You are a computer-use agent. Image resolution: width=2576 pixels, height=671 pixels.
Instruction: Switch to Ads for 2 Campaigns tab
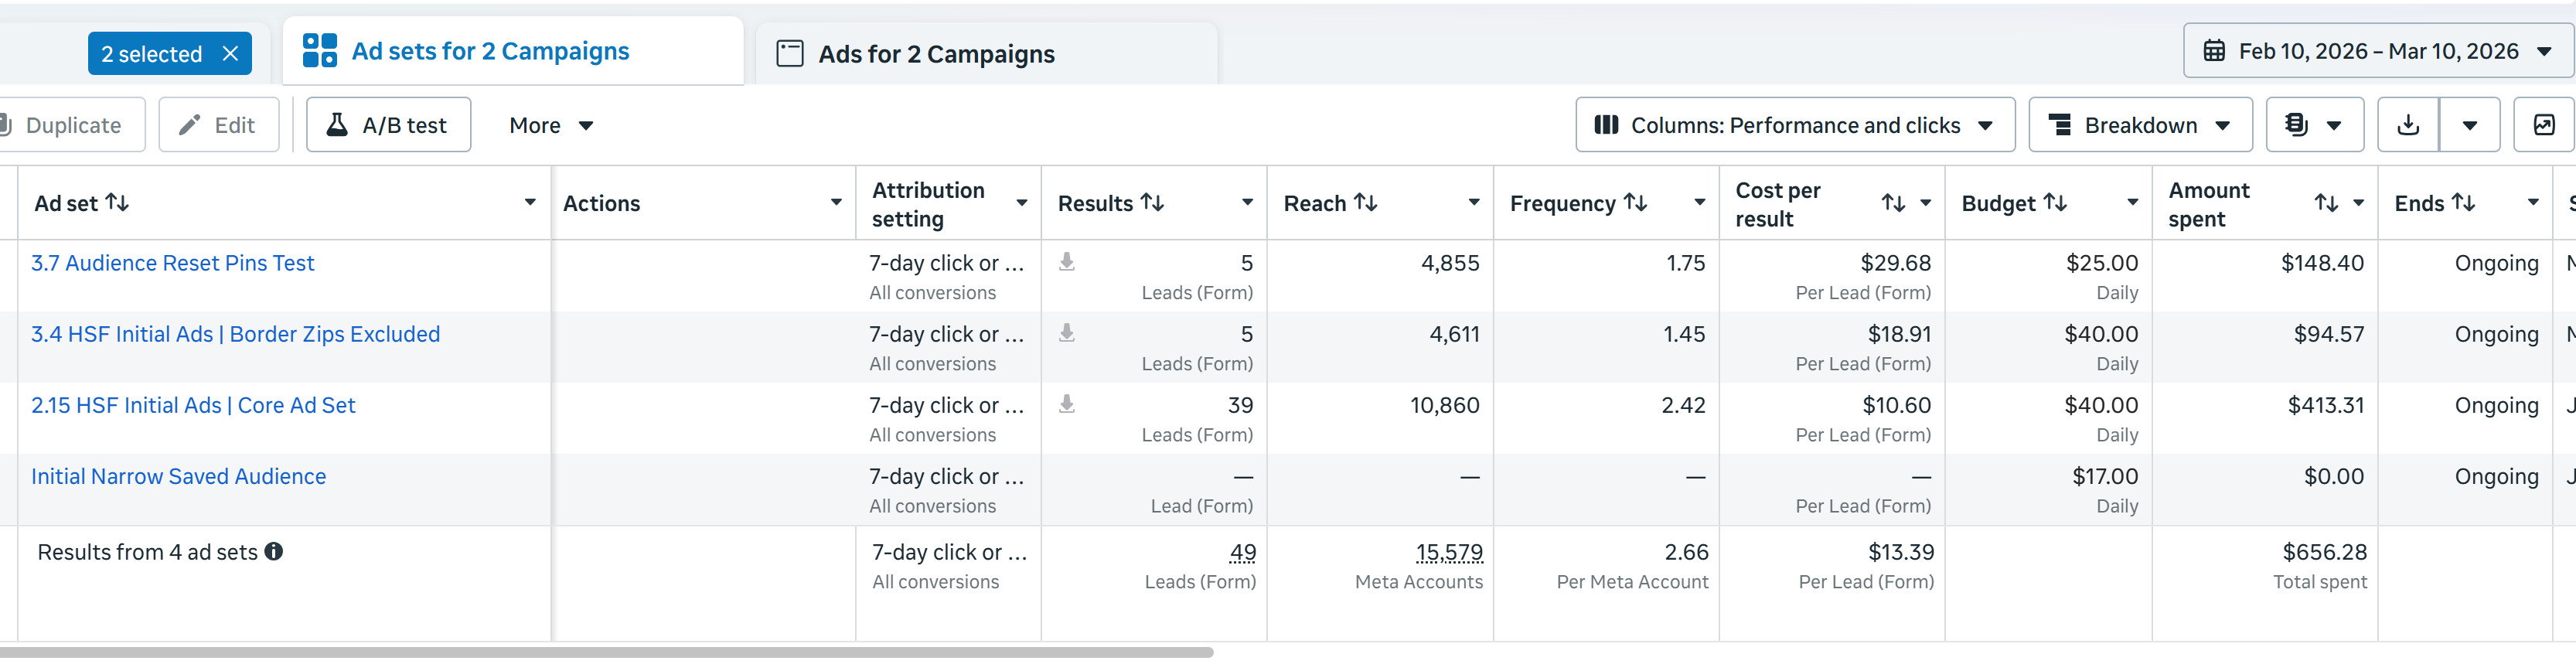987,54
